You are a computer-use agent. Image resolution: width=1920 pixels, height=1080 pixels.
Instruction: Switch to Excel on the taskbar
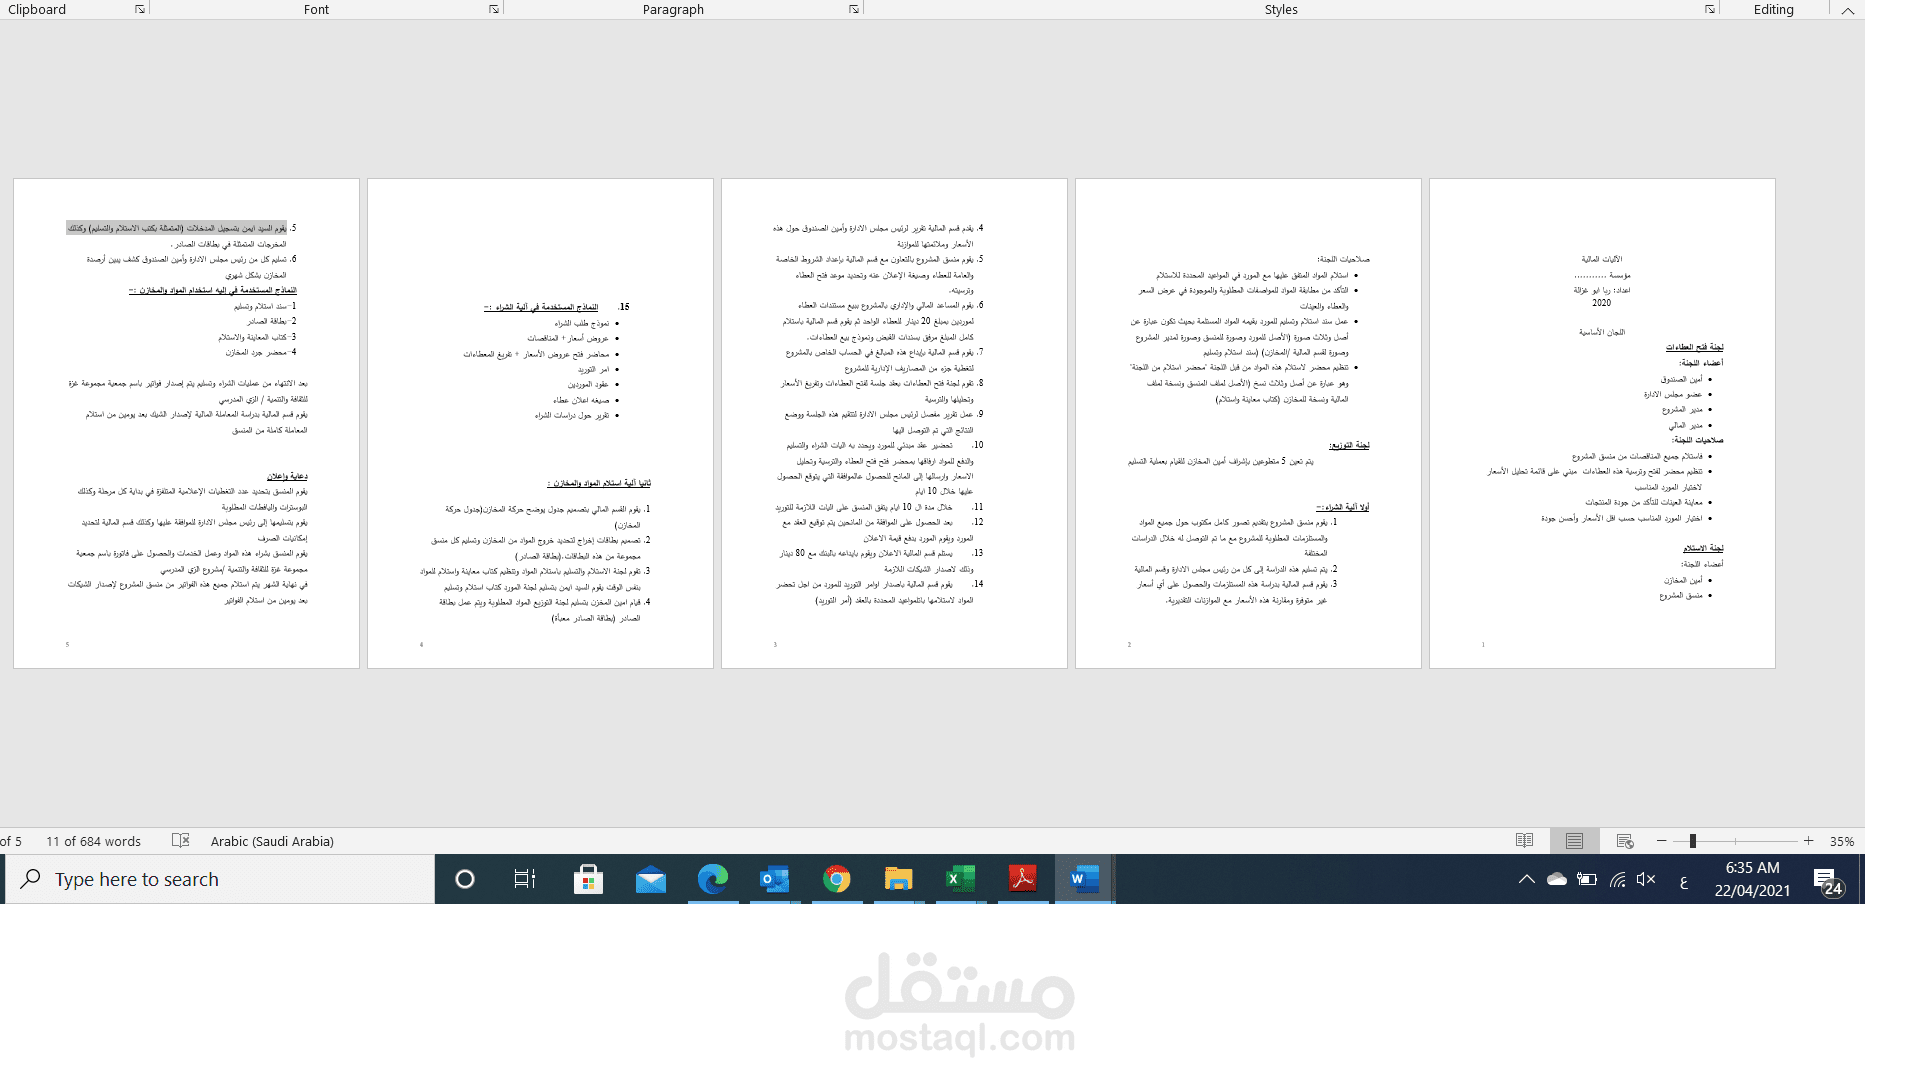coord(961,879)
